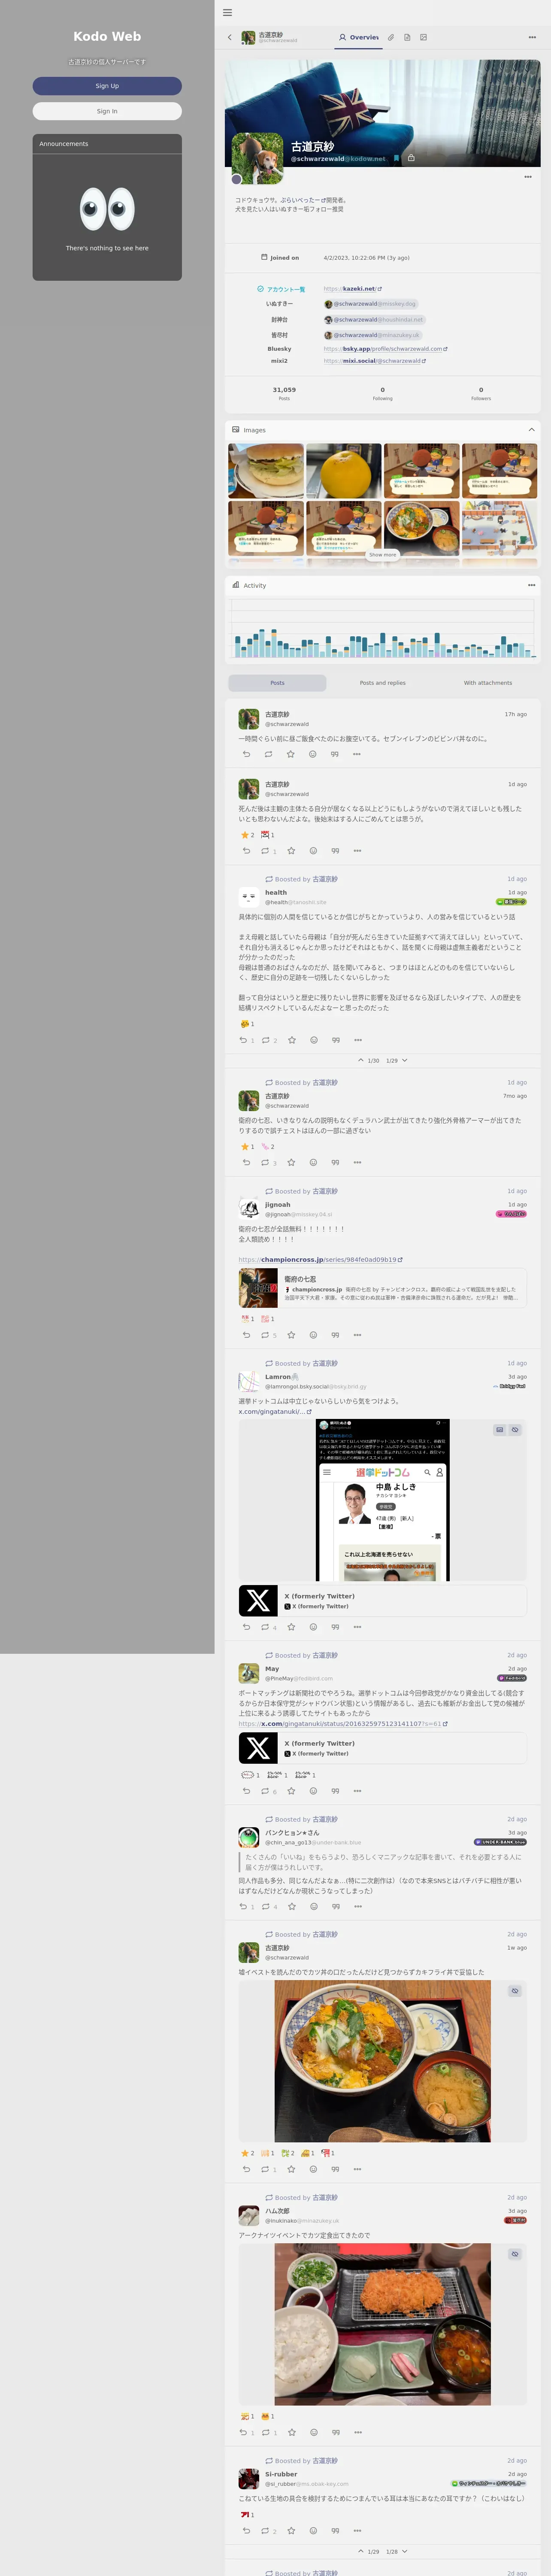Reply to the 7mo ago 柩府の七忍 post
This screenshot has height=2576, width=551.
(x=247, y=1162)
